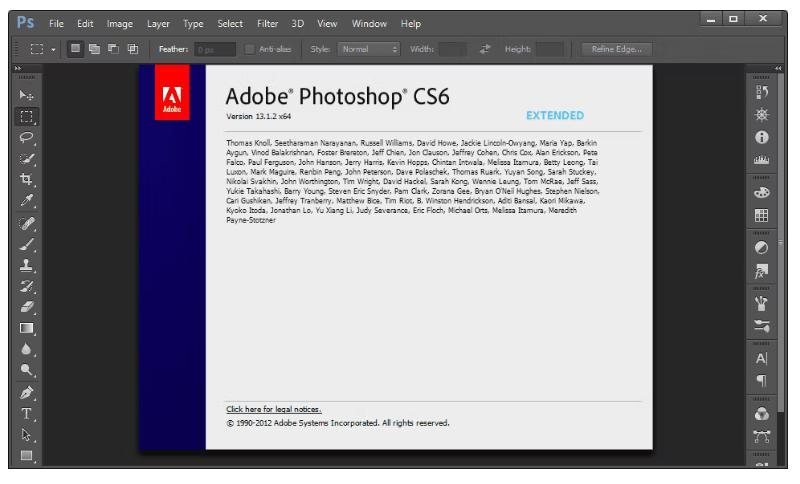Open the Layer menu
Screen dimensions: 800x484
tap(157, 22)
